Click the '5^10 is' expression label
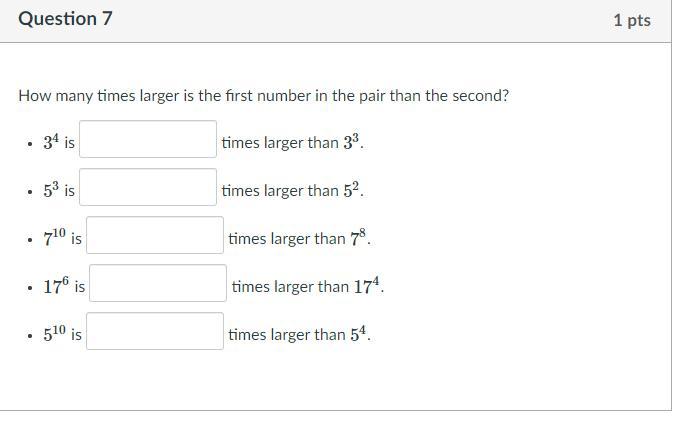The height and width of the screenshot is (433, 684). pos(62,334)
